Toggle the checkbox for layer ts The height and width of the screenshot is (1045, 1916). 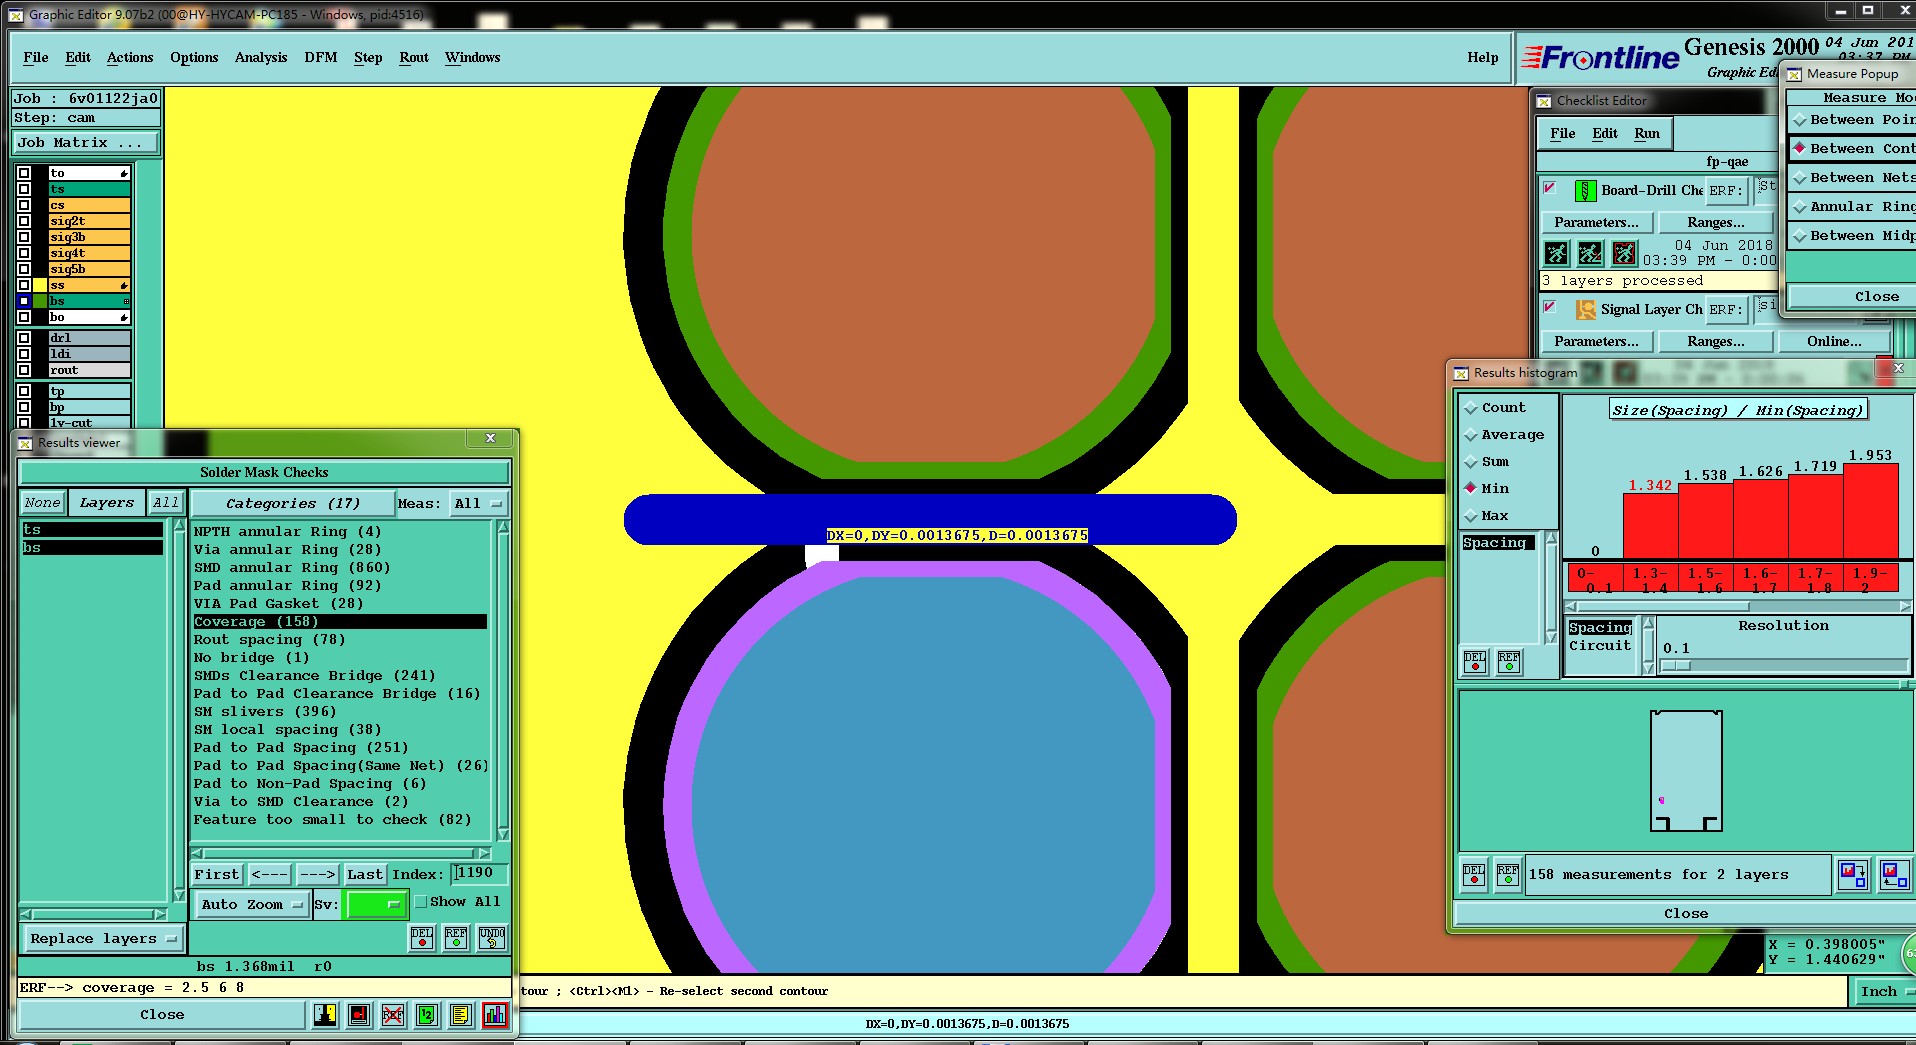(24, 189)
